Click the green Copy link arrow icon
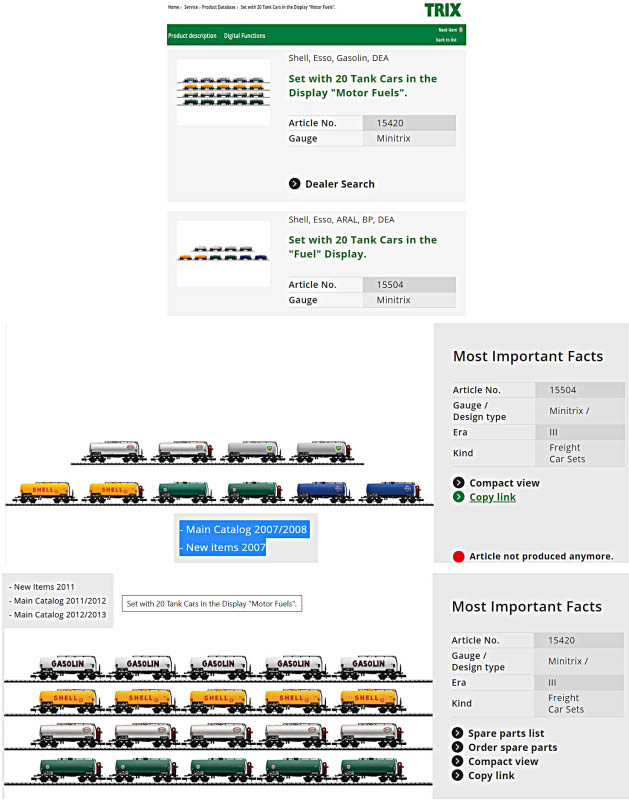This screenshot has width=629, height=800. pos(459,497)
